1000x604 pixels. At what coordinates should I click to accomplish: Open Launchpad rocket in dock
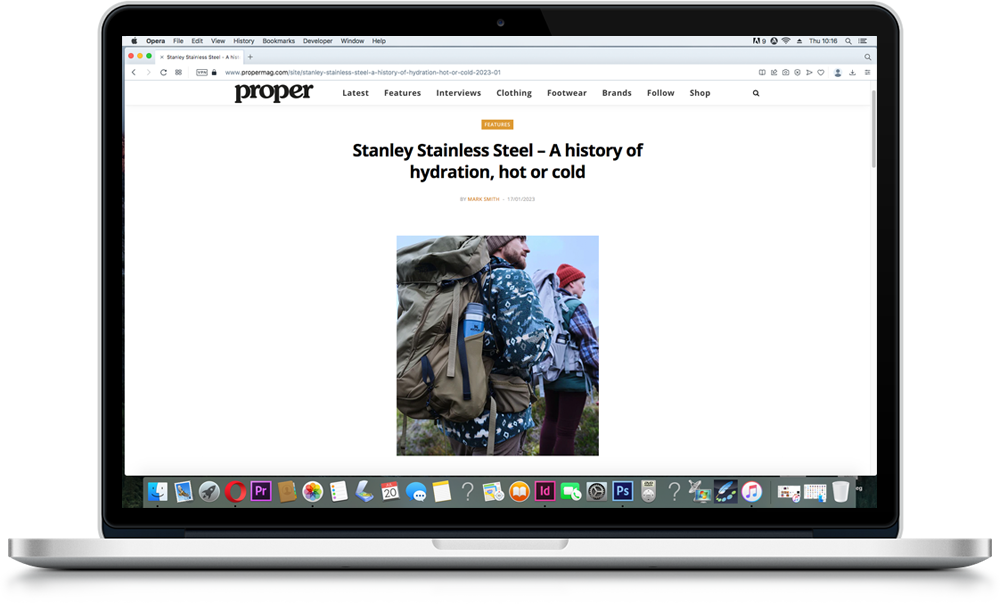click(209, 492)
